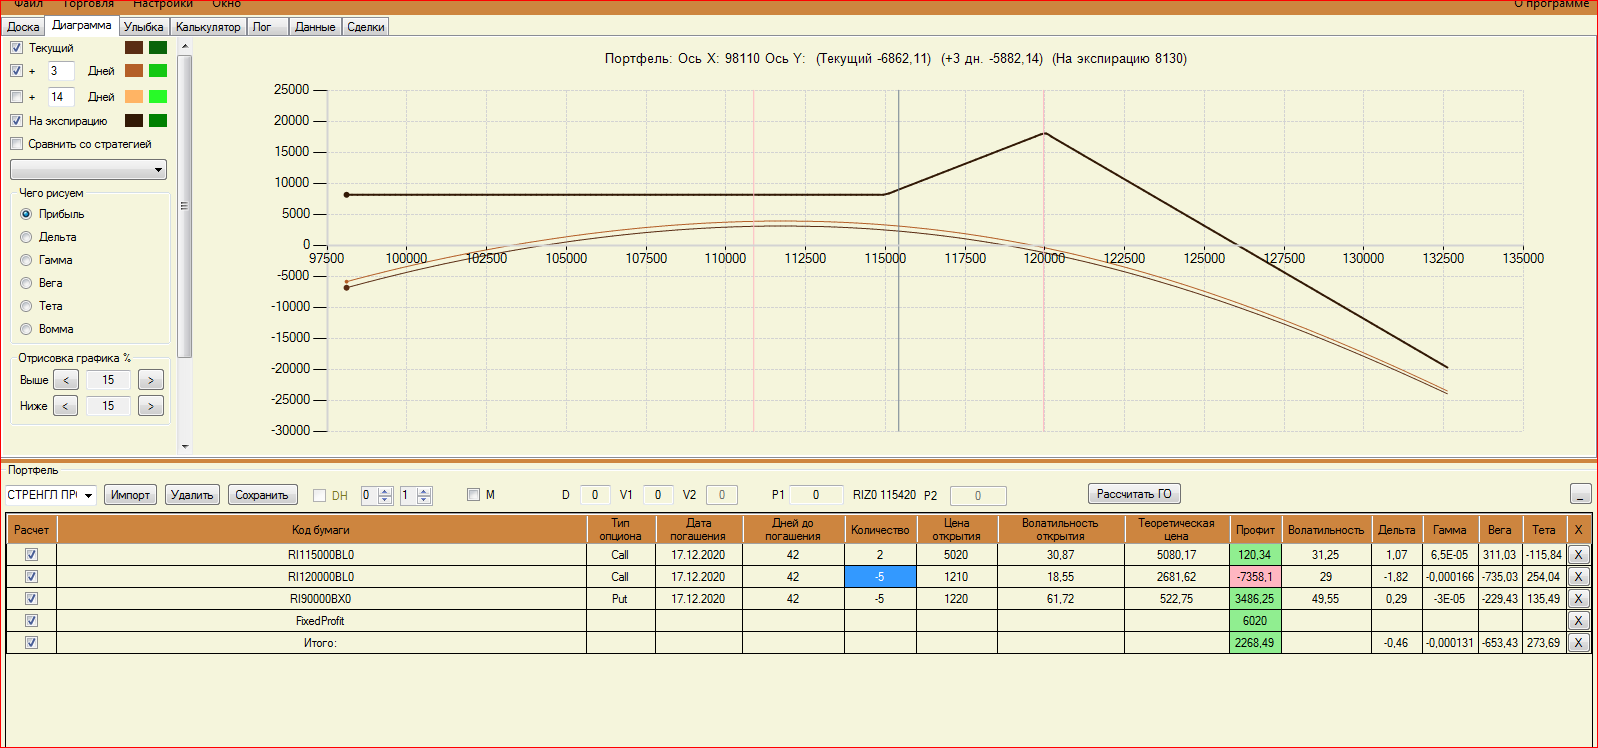1598x748 pixels.
Task: Increase the Ниже chart percentage with right arrow
Action: (151, 406)
